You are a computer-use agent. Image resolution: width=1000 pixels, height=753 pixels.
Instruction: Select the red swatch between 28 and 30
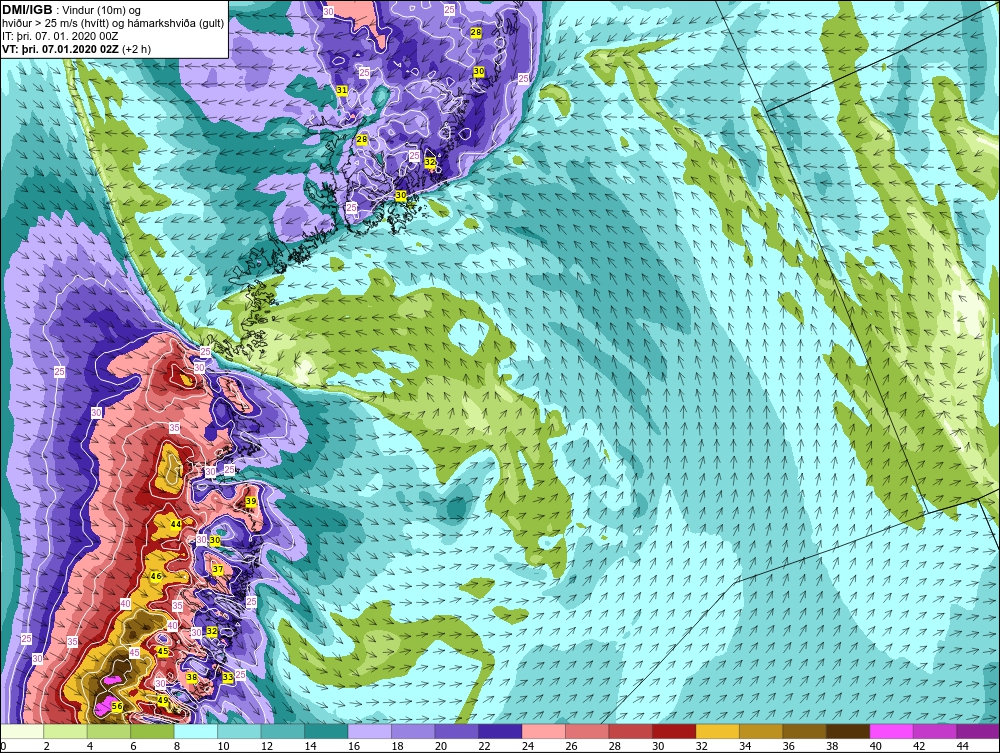click(630, 731)
